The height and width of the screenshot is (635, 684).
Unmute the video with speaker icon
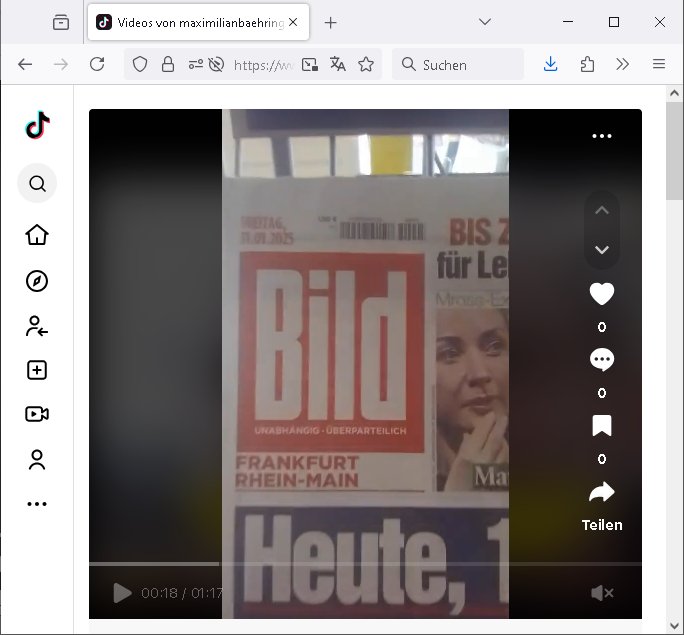tap(602, 593)
